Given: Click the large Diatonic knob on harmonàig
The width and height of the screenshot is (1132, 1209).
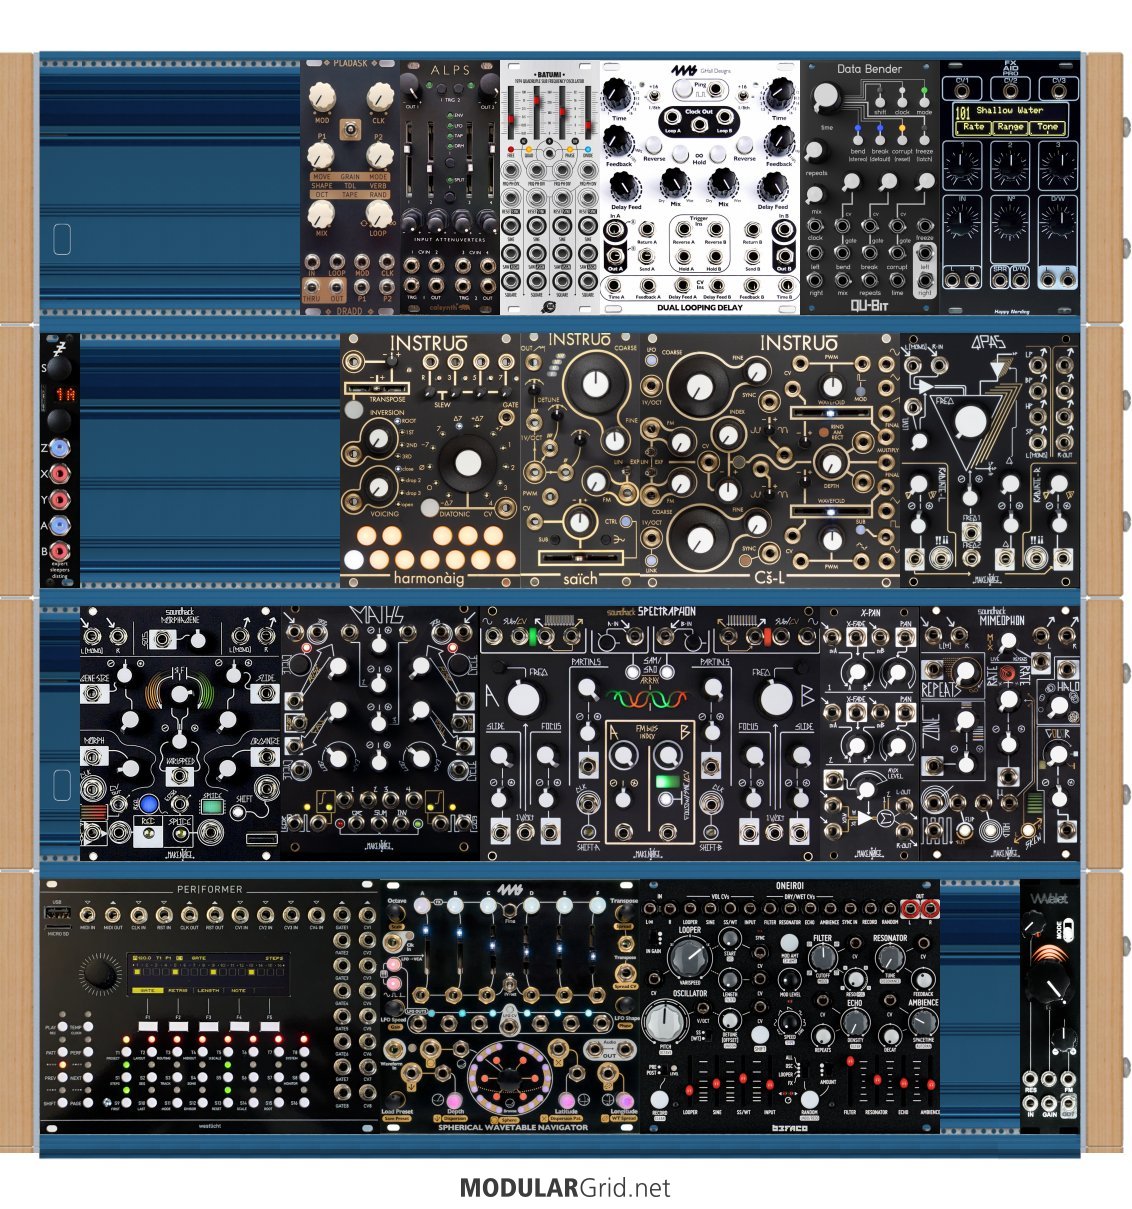Looking at the screenshot, I should coord(467,465).
